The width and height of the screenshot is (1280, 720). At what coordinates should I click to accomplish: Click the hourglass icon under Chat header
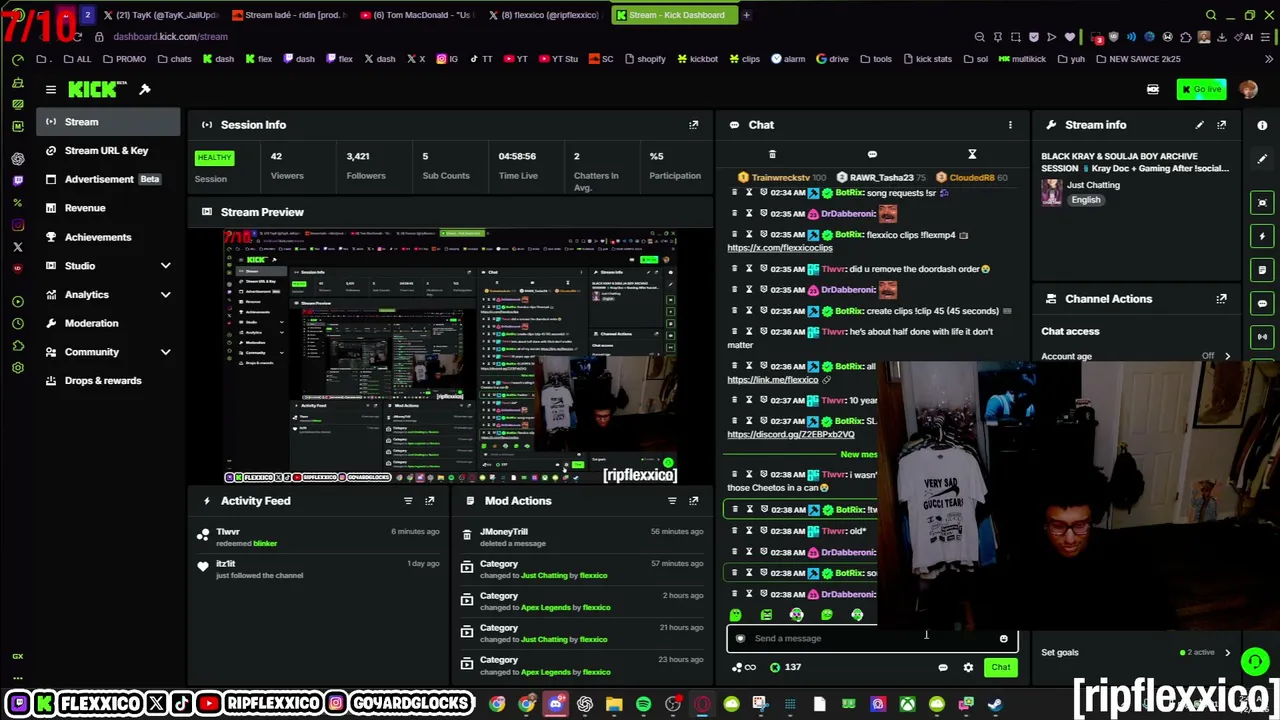(972, 155)
